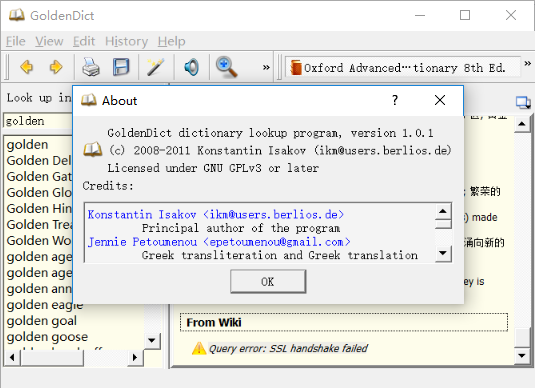
Task: Select 'golden ann' entry in word list
Action: (x=39, y=289)
